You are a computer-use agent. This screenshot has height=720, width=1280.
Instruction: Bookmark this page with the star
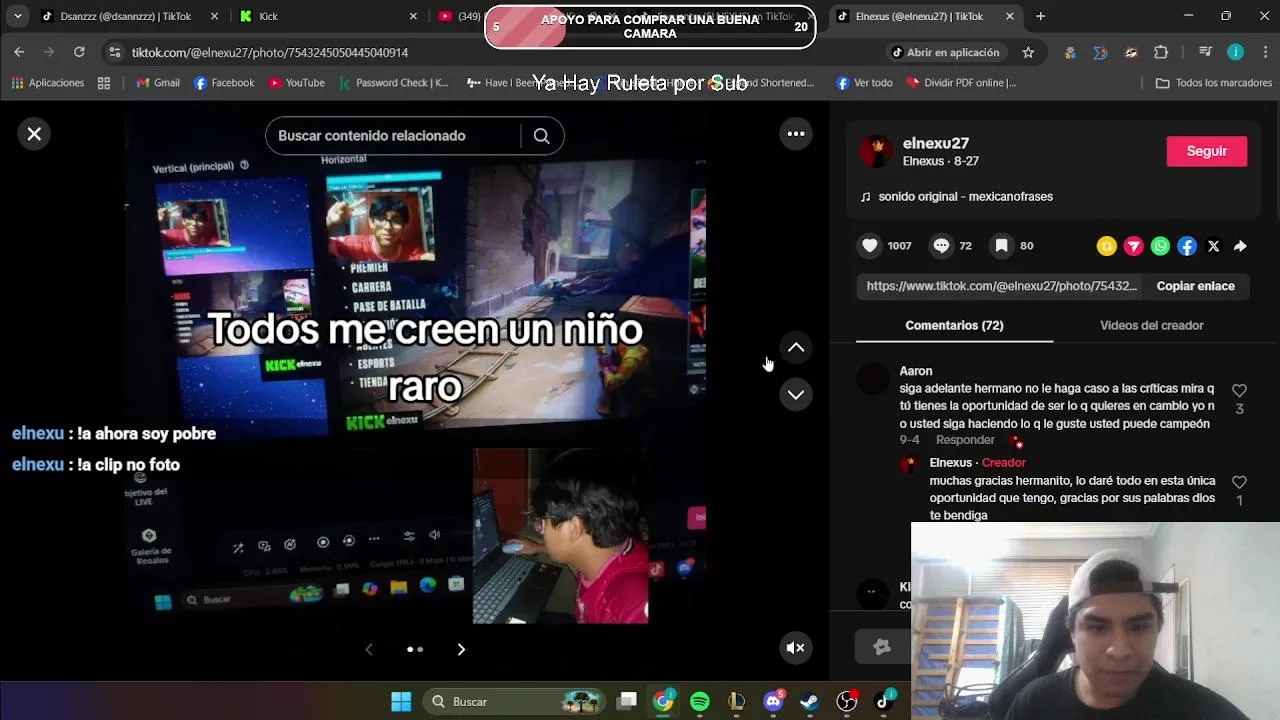[x=1028, y=52]
